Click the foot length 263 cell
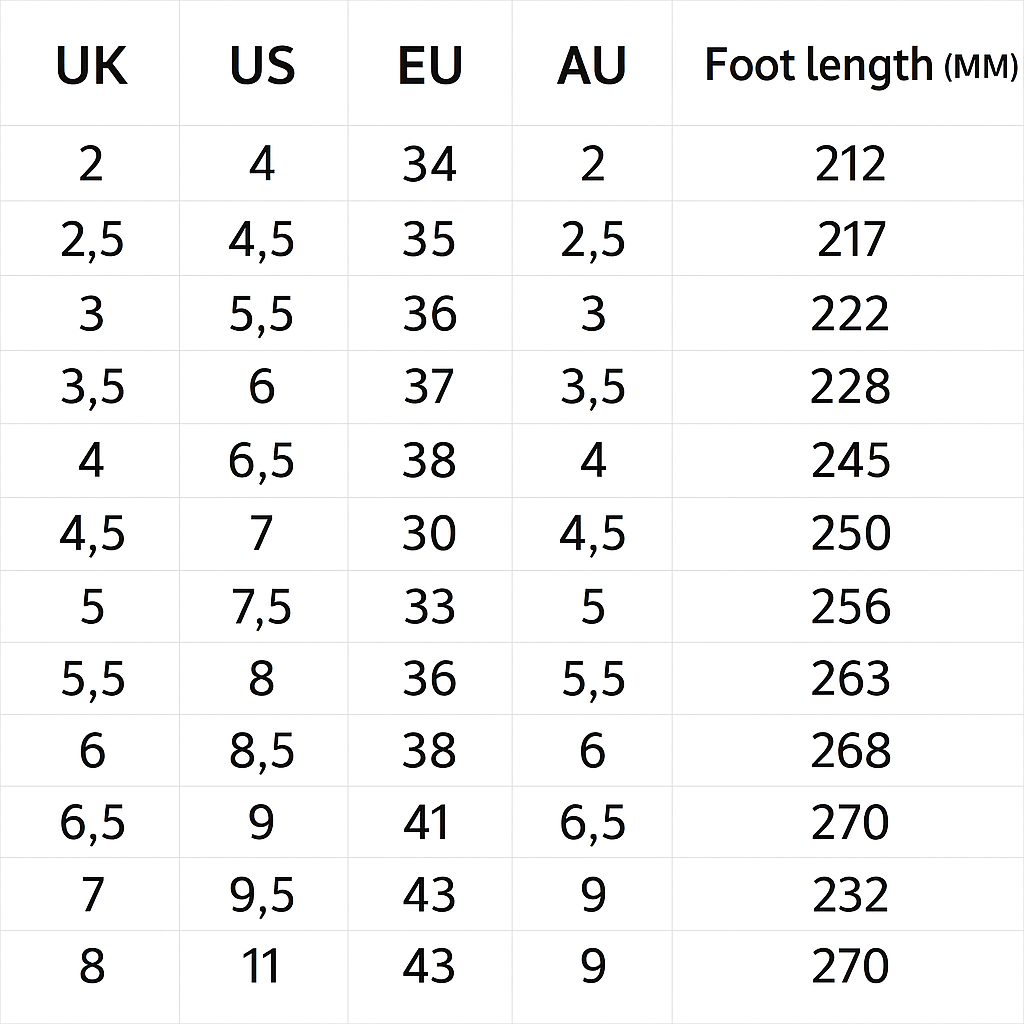The width and height of the screenshot is (1024, 1024). tap(850, 679)
